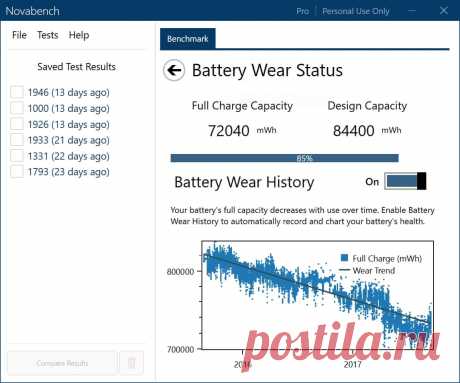The width and height of the screenshot is (460, 383).
Task: Check the 1946 (13 days ago) result box
Action: coord(17,92)
